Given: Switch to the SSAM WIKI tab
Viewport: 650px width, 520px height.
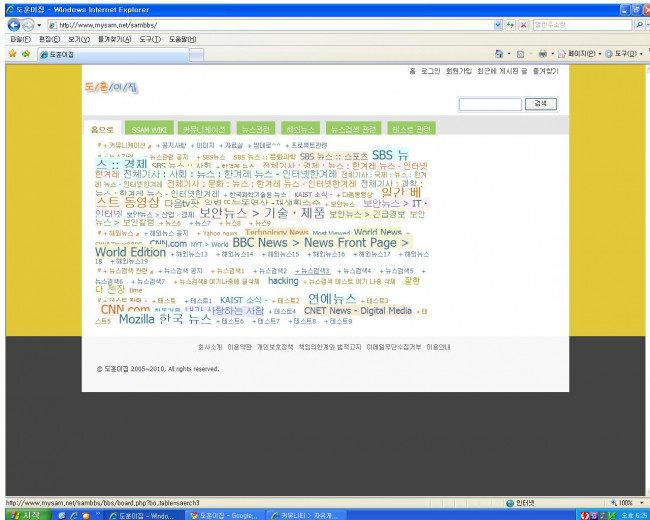Looking at the screenshot, I should pyautogui.click(x=149, y=129).
